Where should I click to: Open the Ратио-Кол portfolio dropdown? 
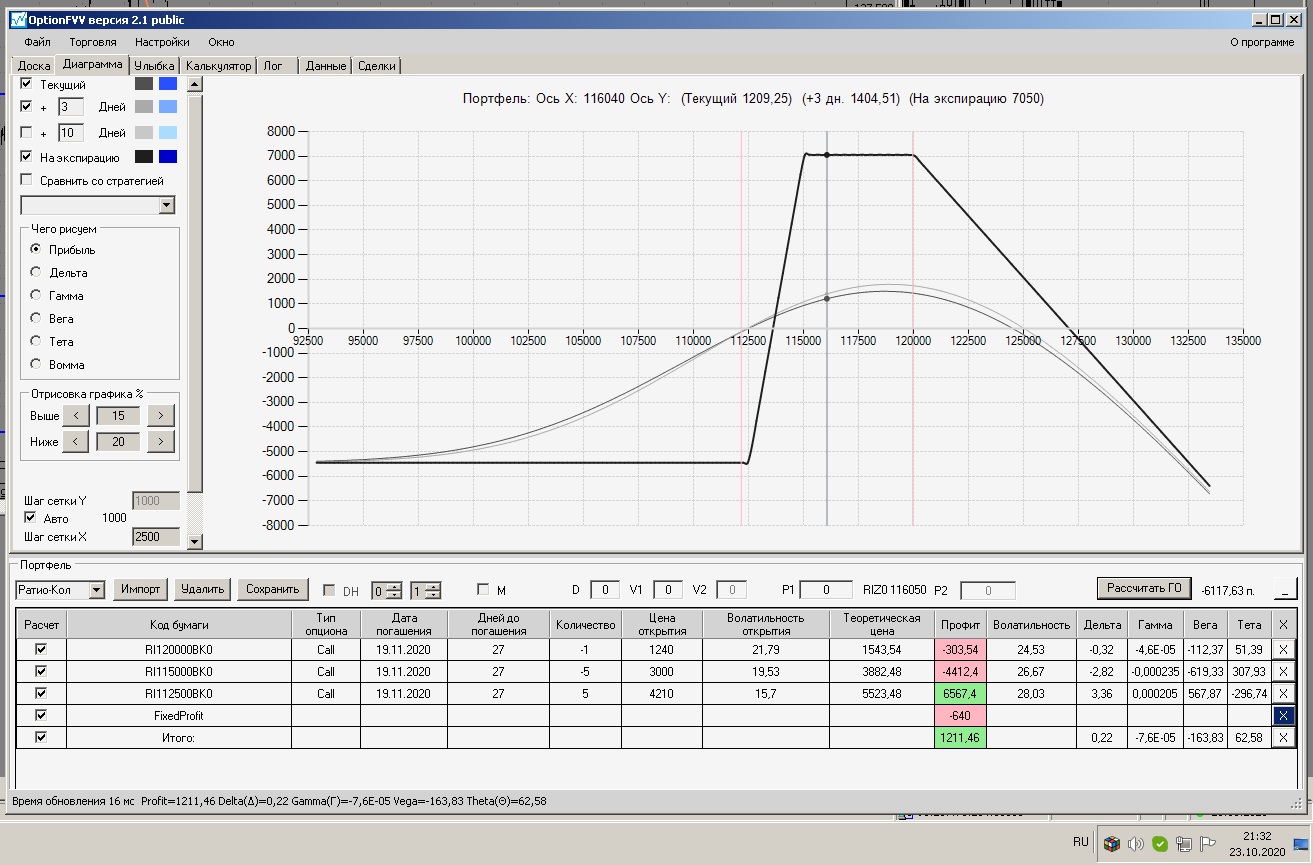coord(97,590)
